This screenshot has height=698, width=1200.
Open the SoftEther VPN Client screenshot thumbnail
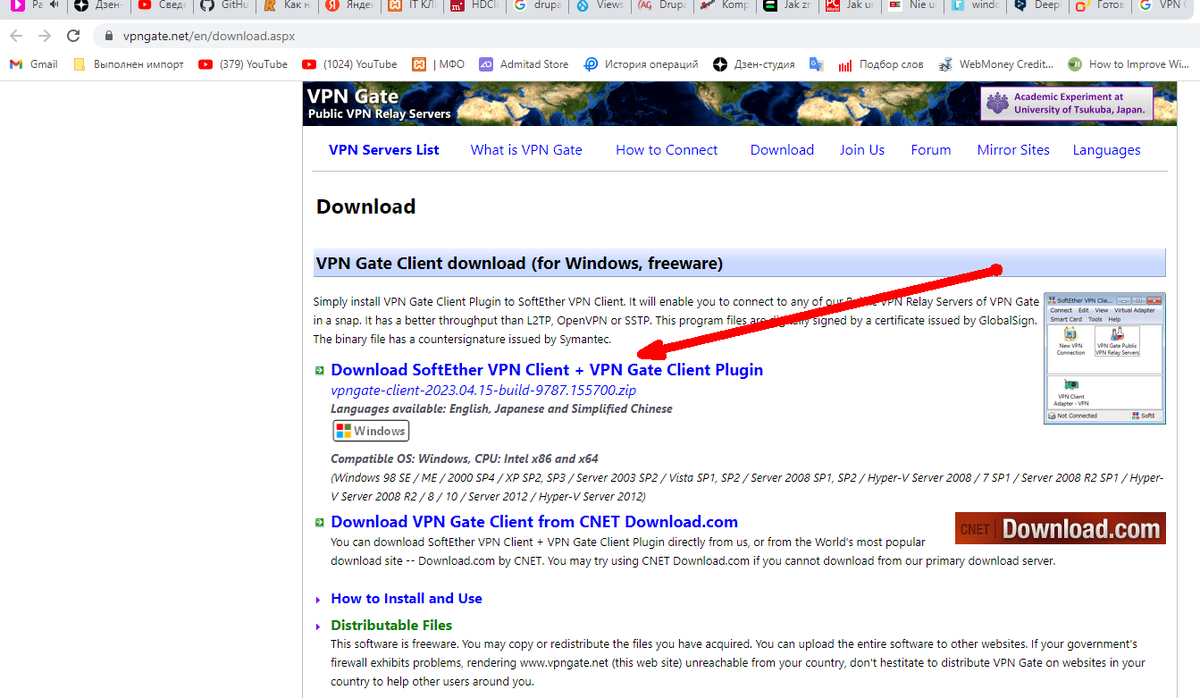[x=1105, y=359]
